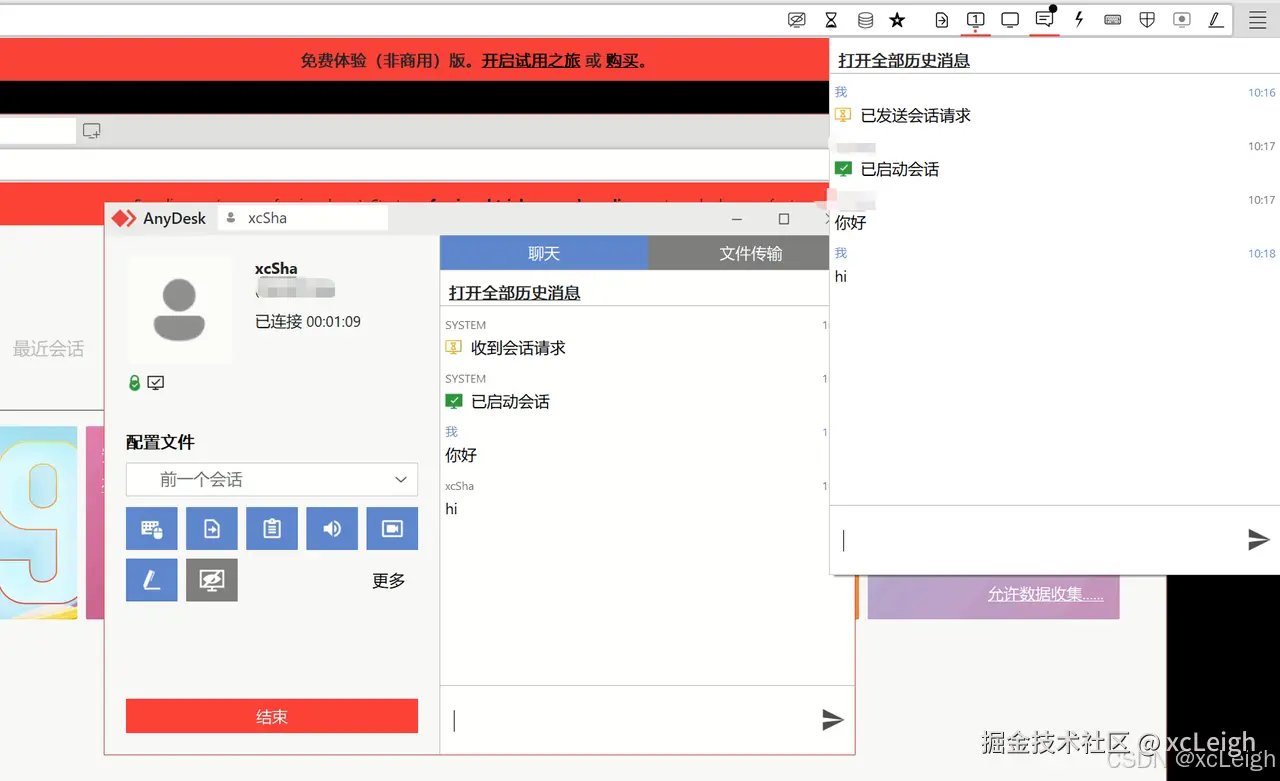1280x781 pixels.
Task: Toggle file transfer permission button
Action: click(x=212, y=529)
